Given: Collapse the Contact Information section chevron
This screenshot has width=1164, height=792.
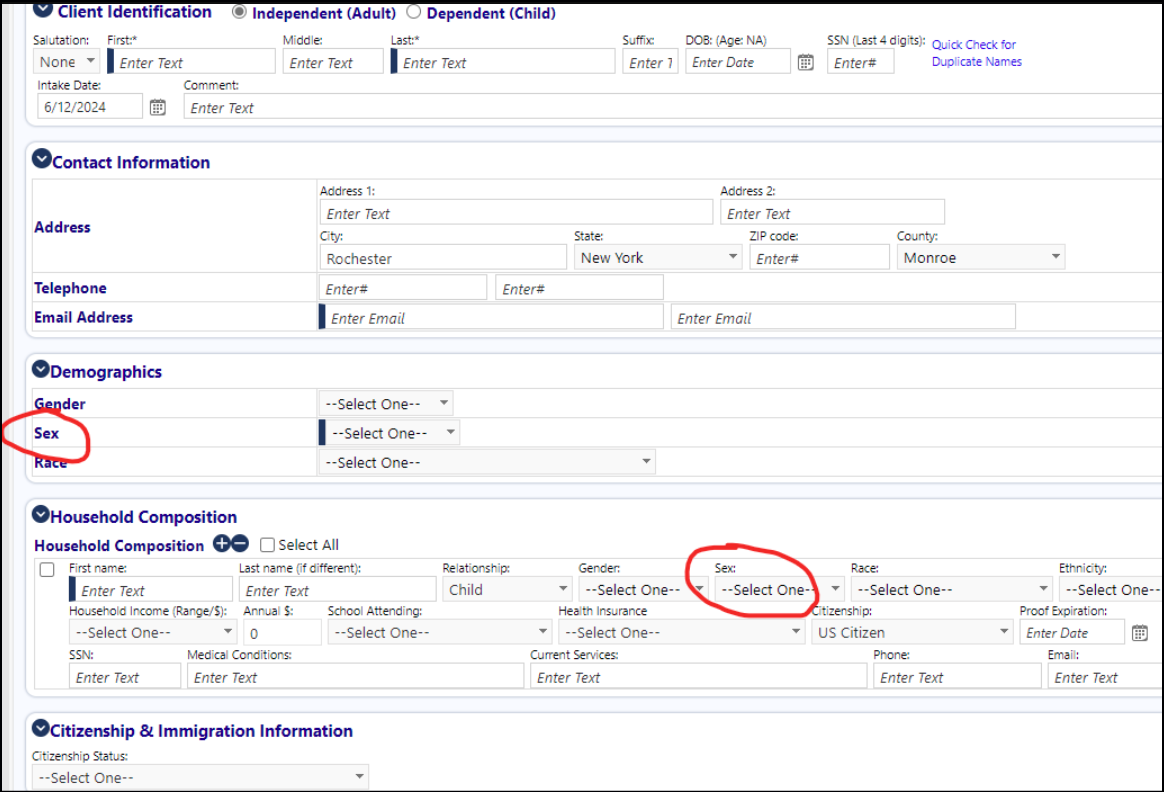Looking at the screenshot, I should [x=42, y=158].
